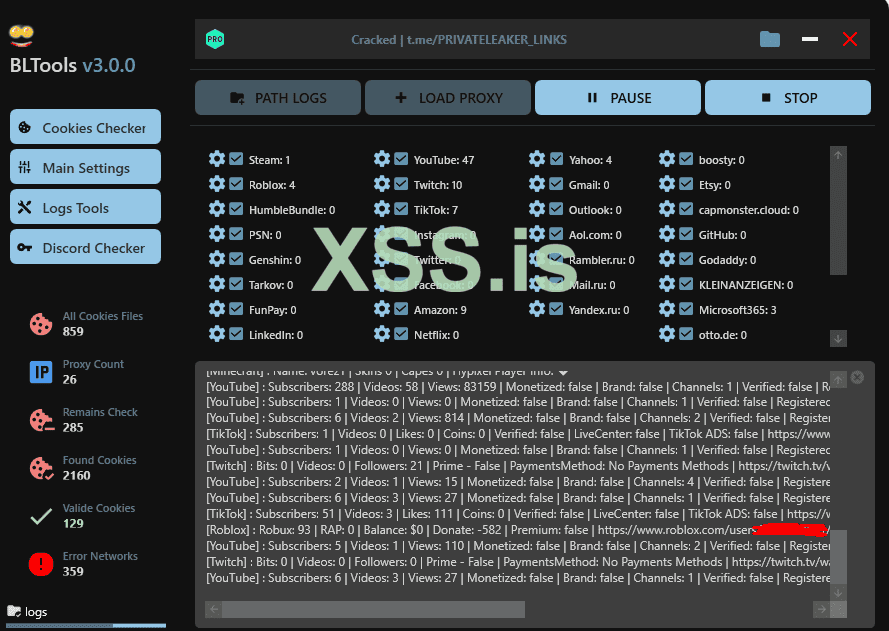Toggle the TikTok checkbox
The image size is (889, 631).
coord(401,209)
